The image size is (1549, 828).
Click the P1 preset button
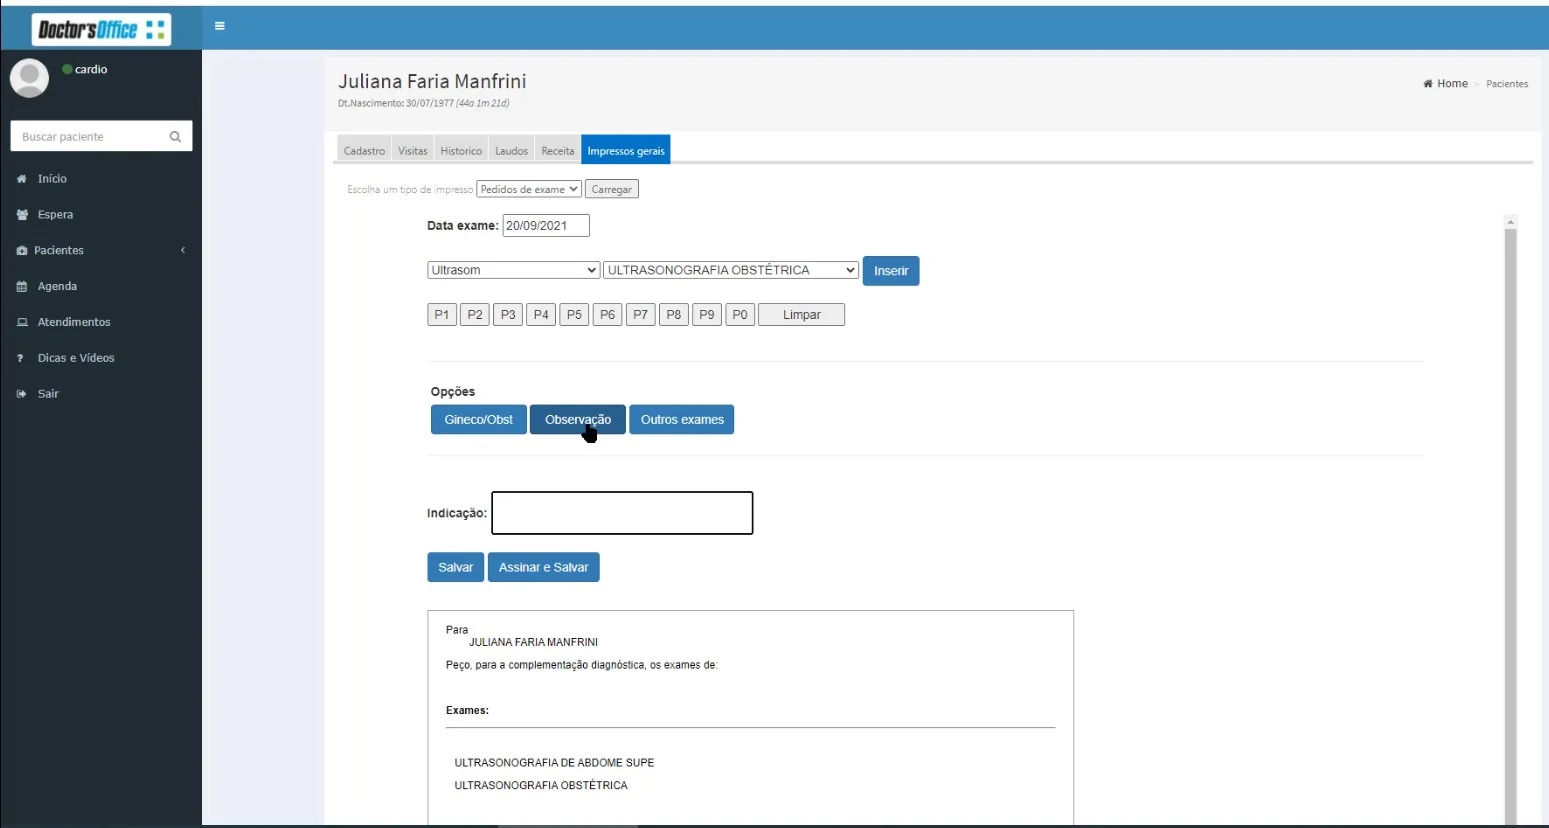442,315
